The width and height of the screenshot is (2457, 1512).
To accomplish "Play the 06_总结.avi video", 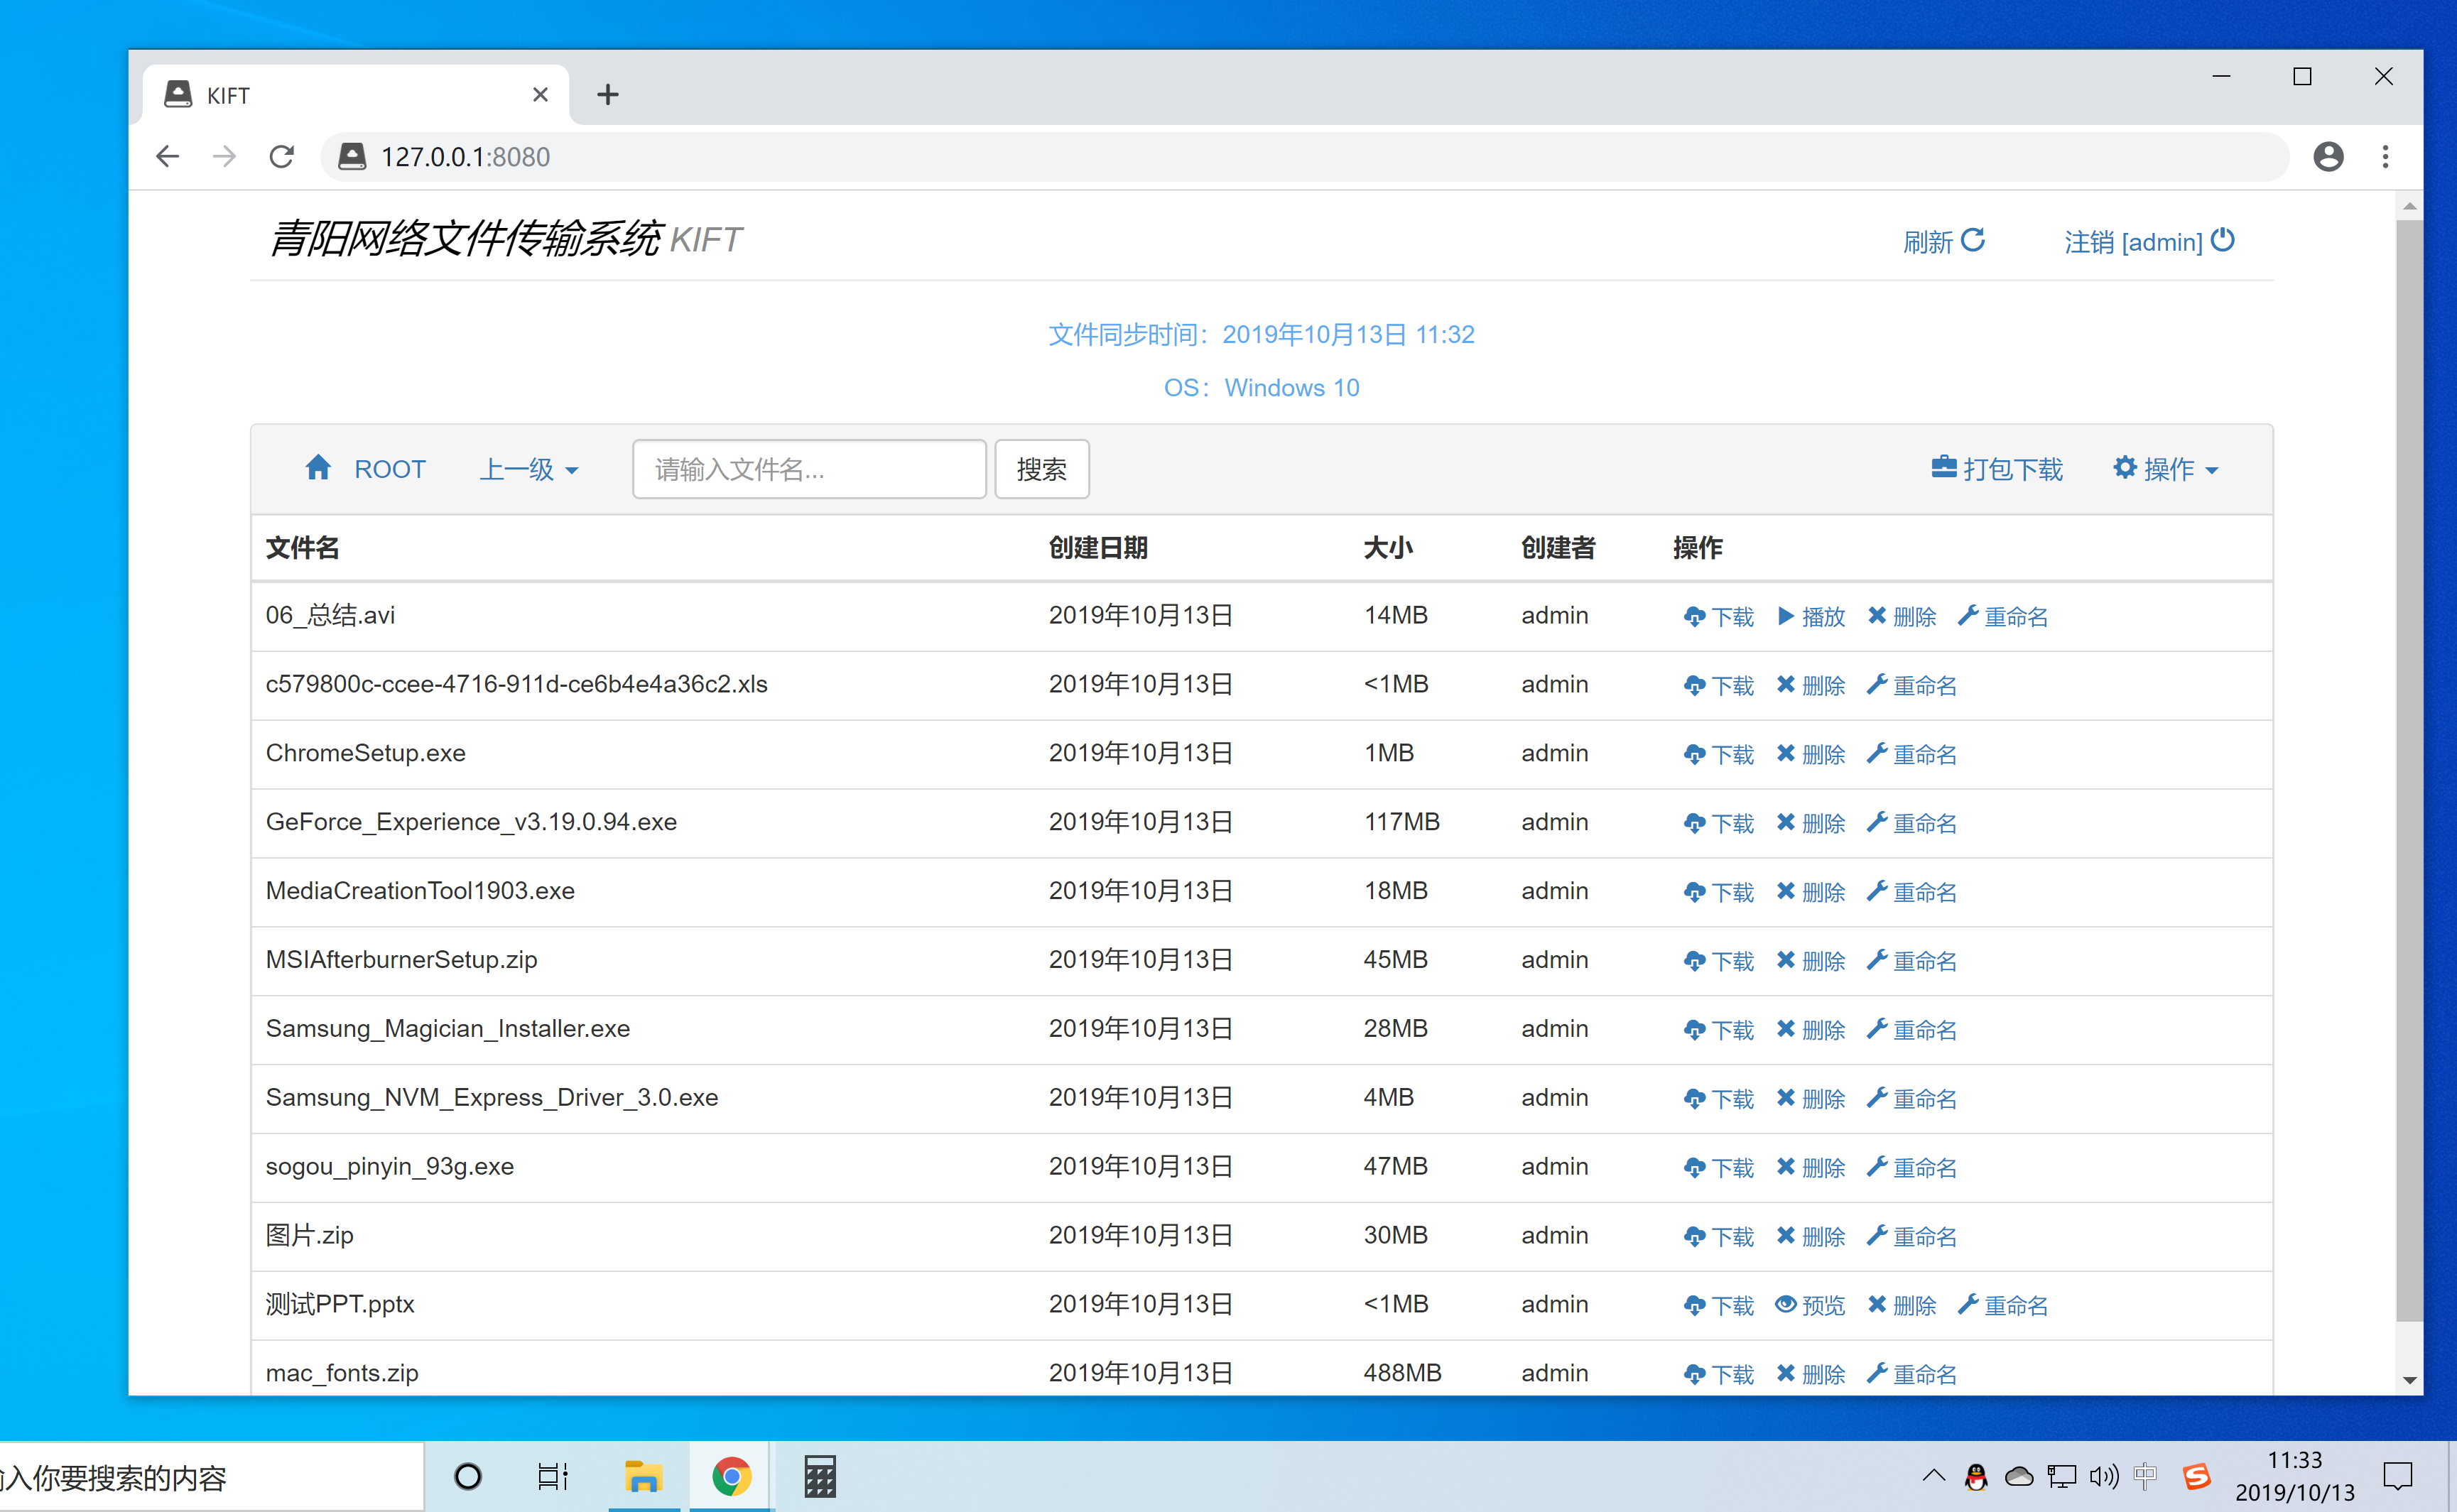I will (x=1811, y=617).
